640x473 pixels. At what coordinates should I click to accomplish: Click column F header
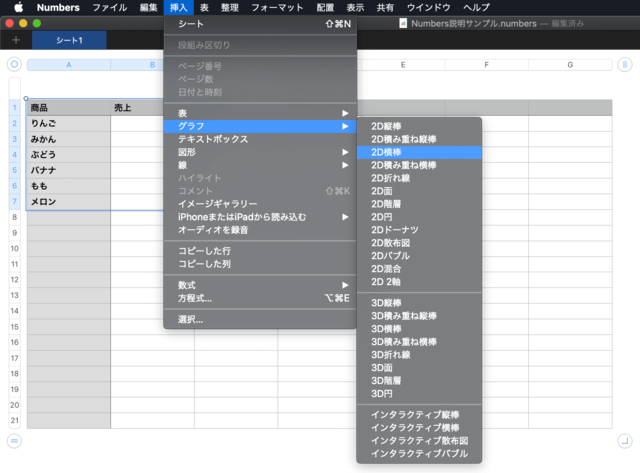tap(487, 64)
